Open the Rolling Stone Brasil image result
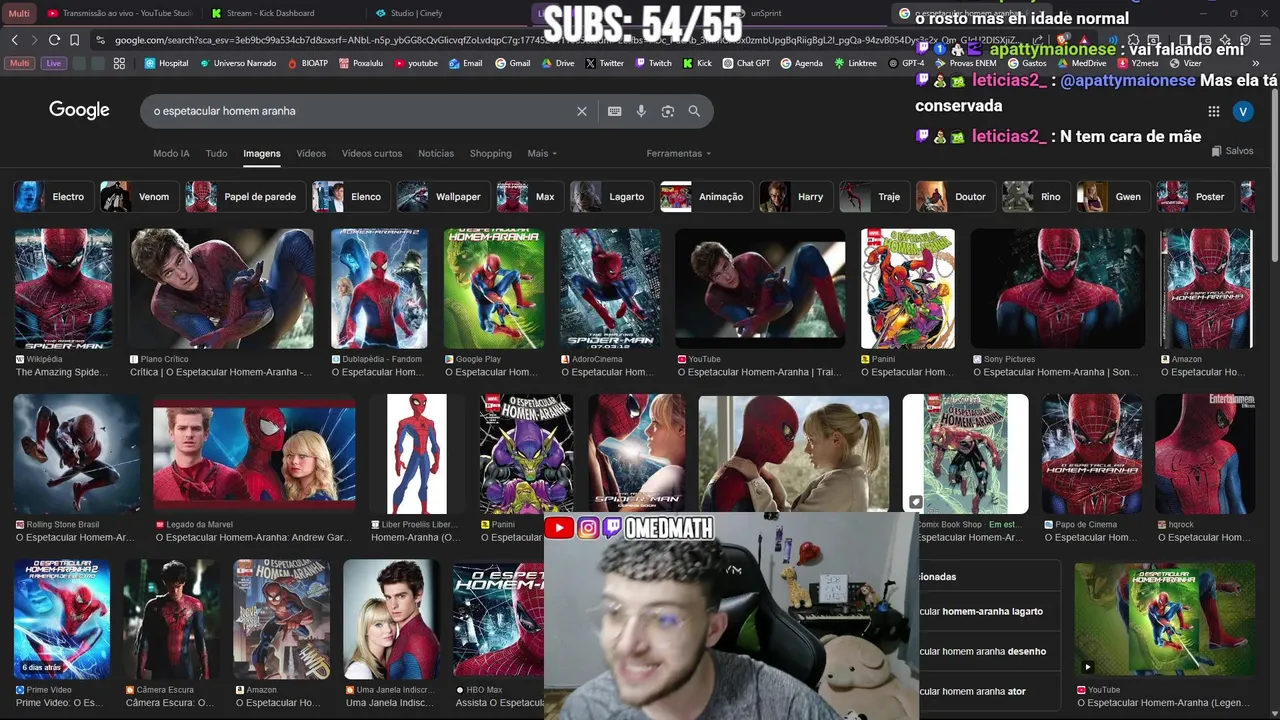 pyautogui.click(x=77, y=454)
